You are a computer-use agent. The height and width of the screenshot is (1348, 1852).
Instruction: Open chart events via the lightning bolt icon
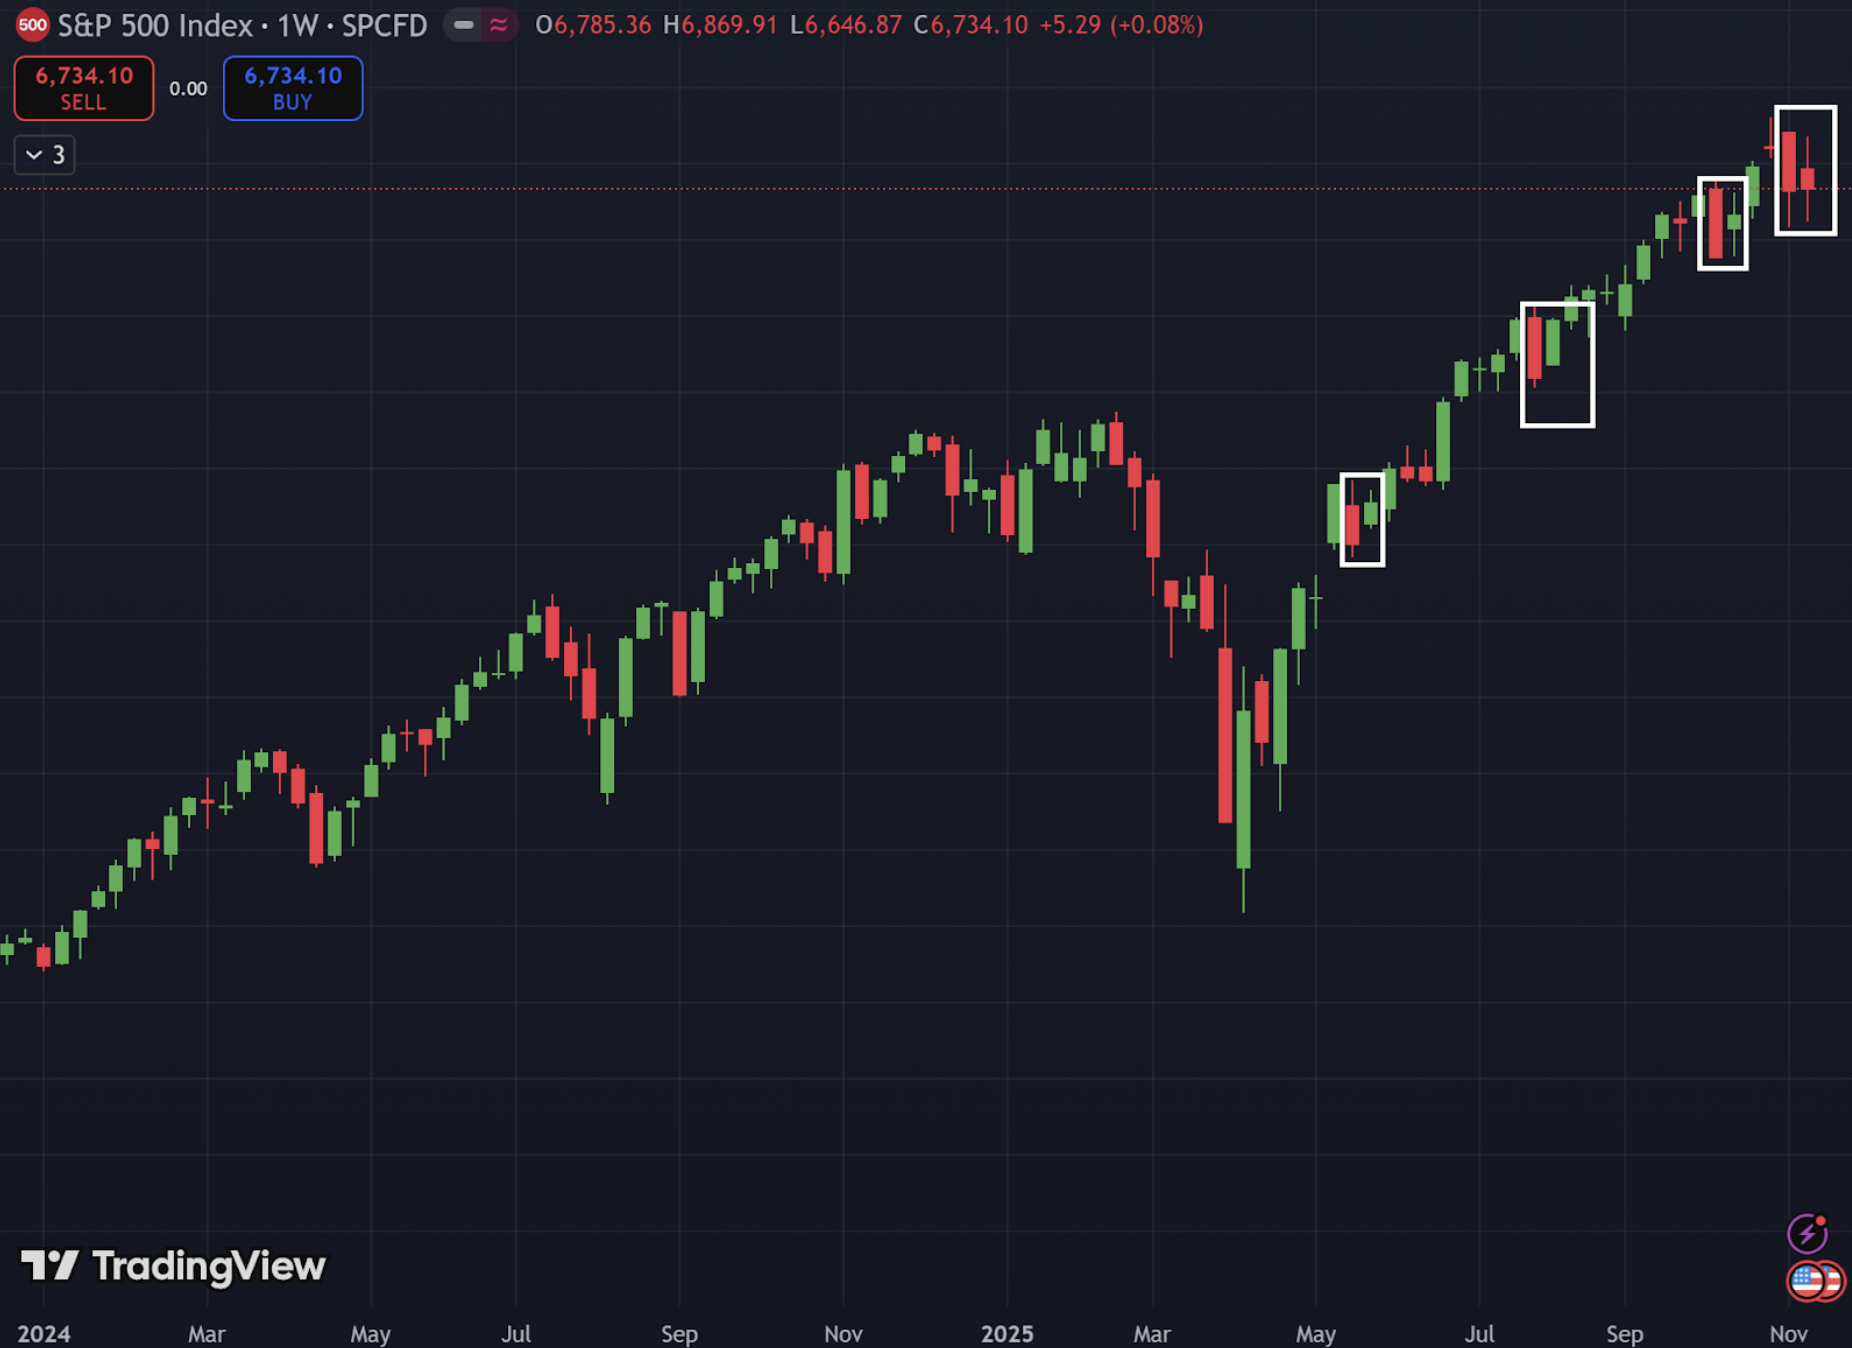1807,1232
